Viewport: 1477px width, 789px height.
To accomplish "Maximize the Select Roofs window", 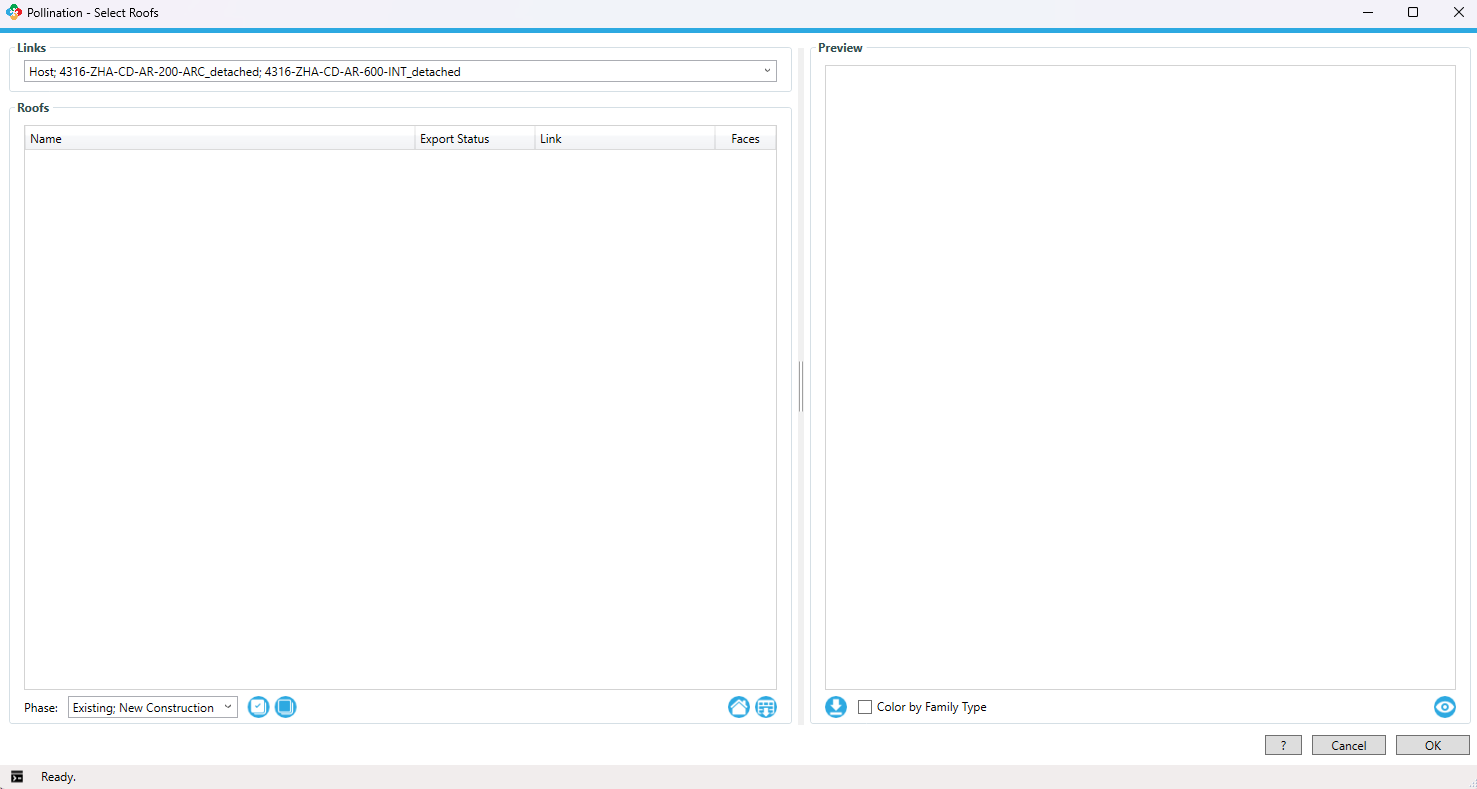I will (x=1413, y=13).
